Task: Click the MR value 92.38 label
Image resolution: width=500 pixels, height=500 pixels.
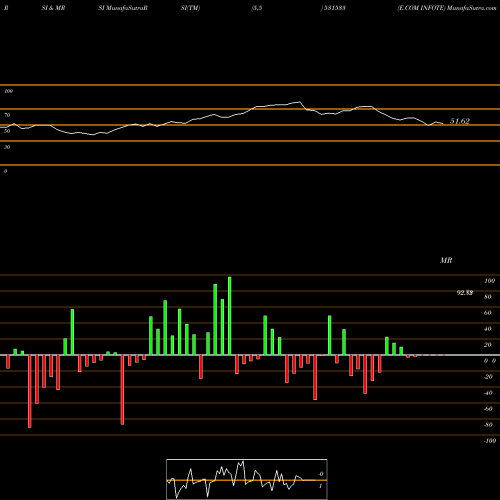Action: tap(465, 293)
